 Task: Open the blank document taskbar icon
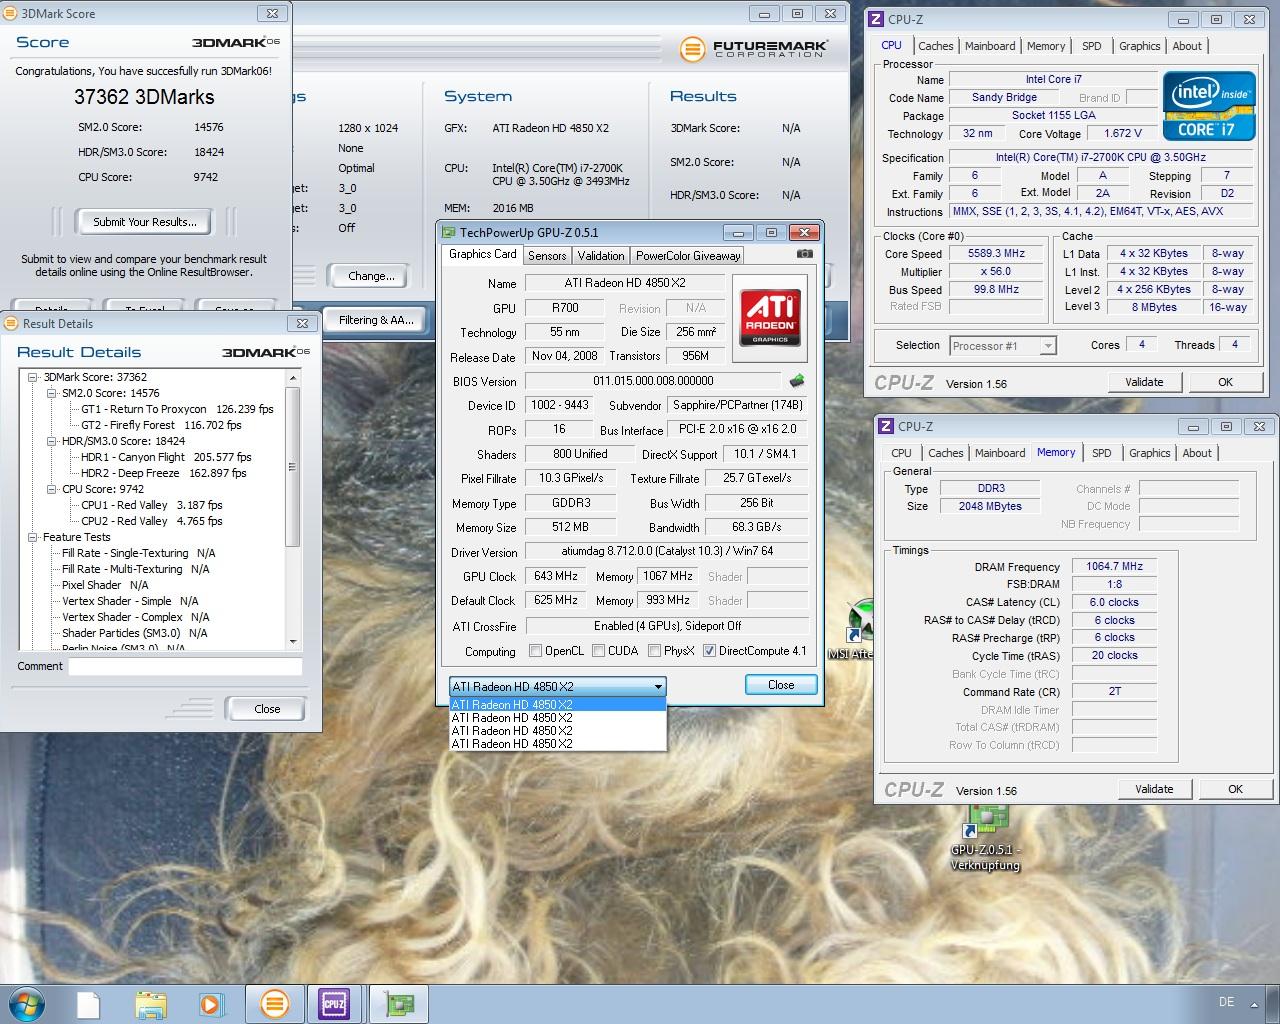[x=88, y=1004]
